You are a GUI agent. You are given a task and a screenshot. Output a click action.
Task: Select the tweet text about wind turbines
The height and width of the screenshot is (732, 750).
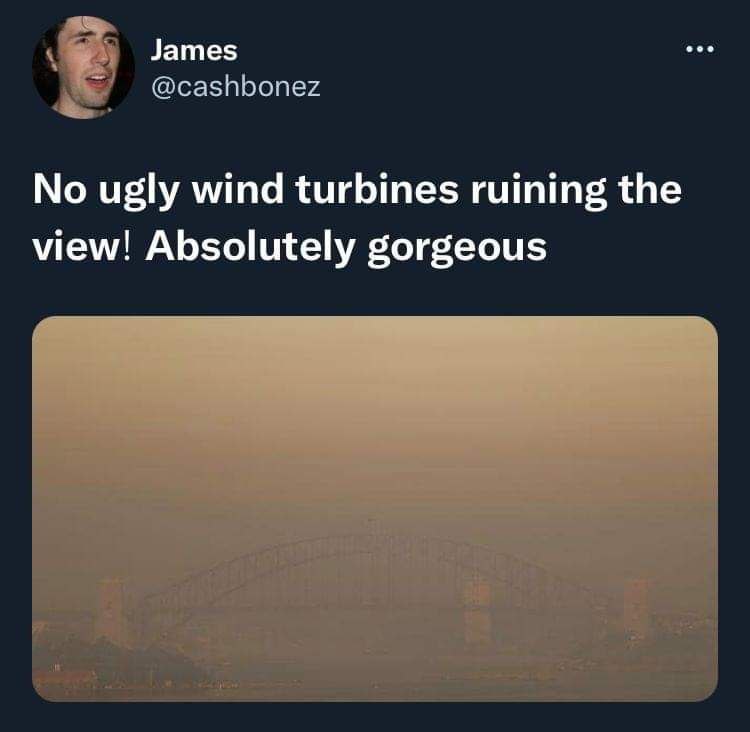(x=357, y=219)
